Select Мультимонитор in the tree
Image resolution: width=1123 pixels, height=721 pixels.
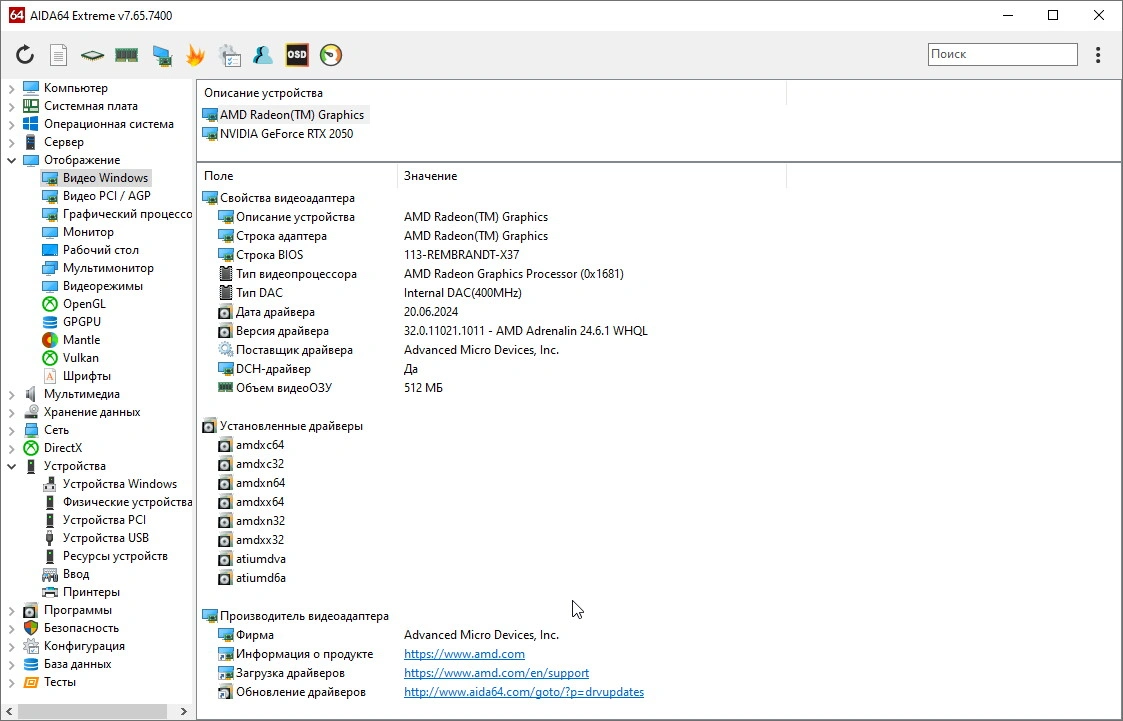[108, 268]
